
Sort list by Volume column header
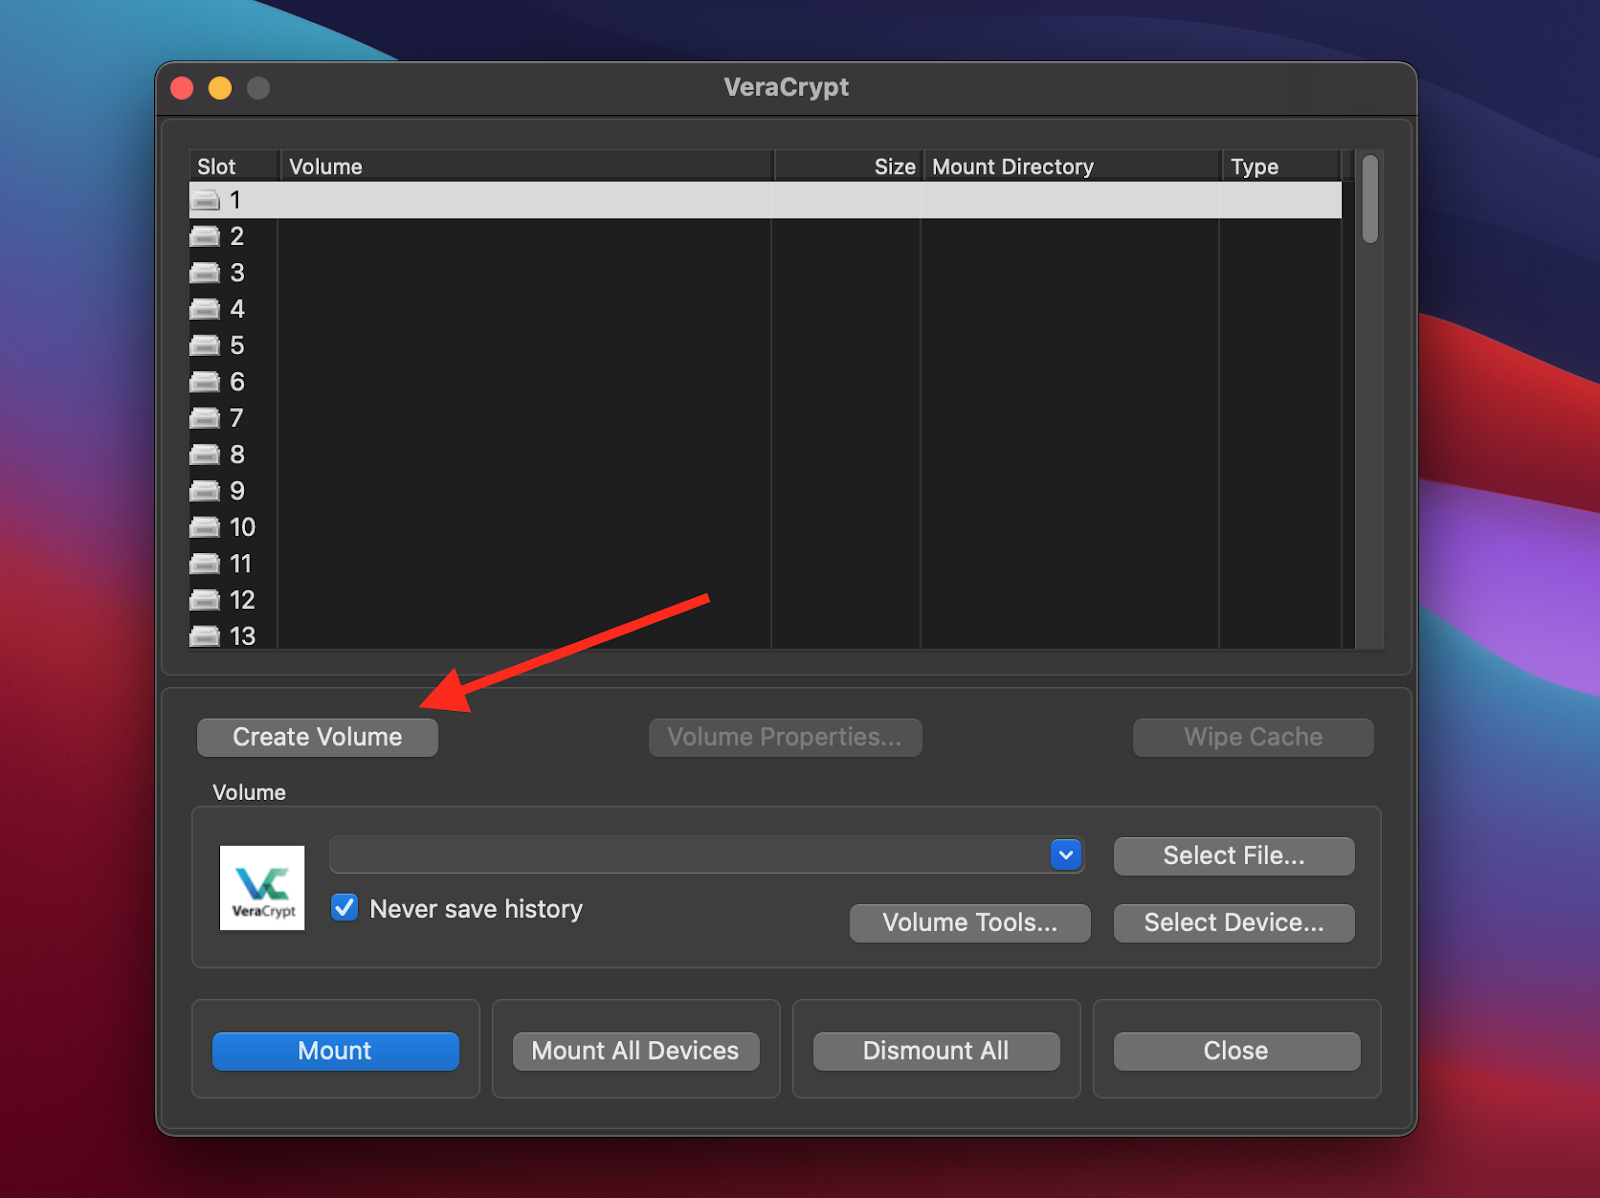[527, 166]
